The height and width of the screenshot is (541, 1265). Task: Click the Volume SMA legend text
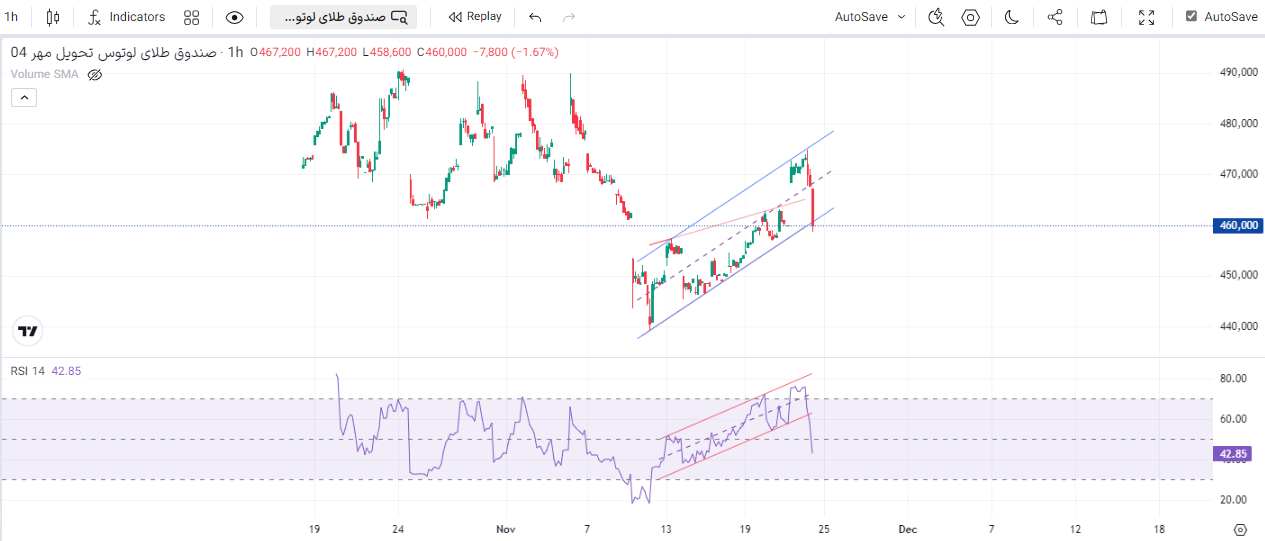(45, 74)
